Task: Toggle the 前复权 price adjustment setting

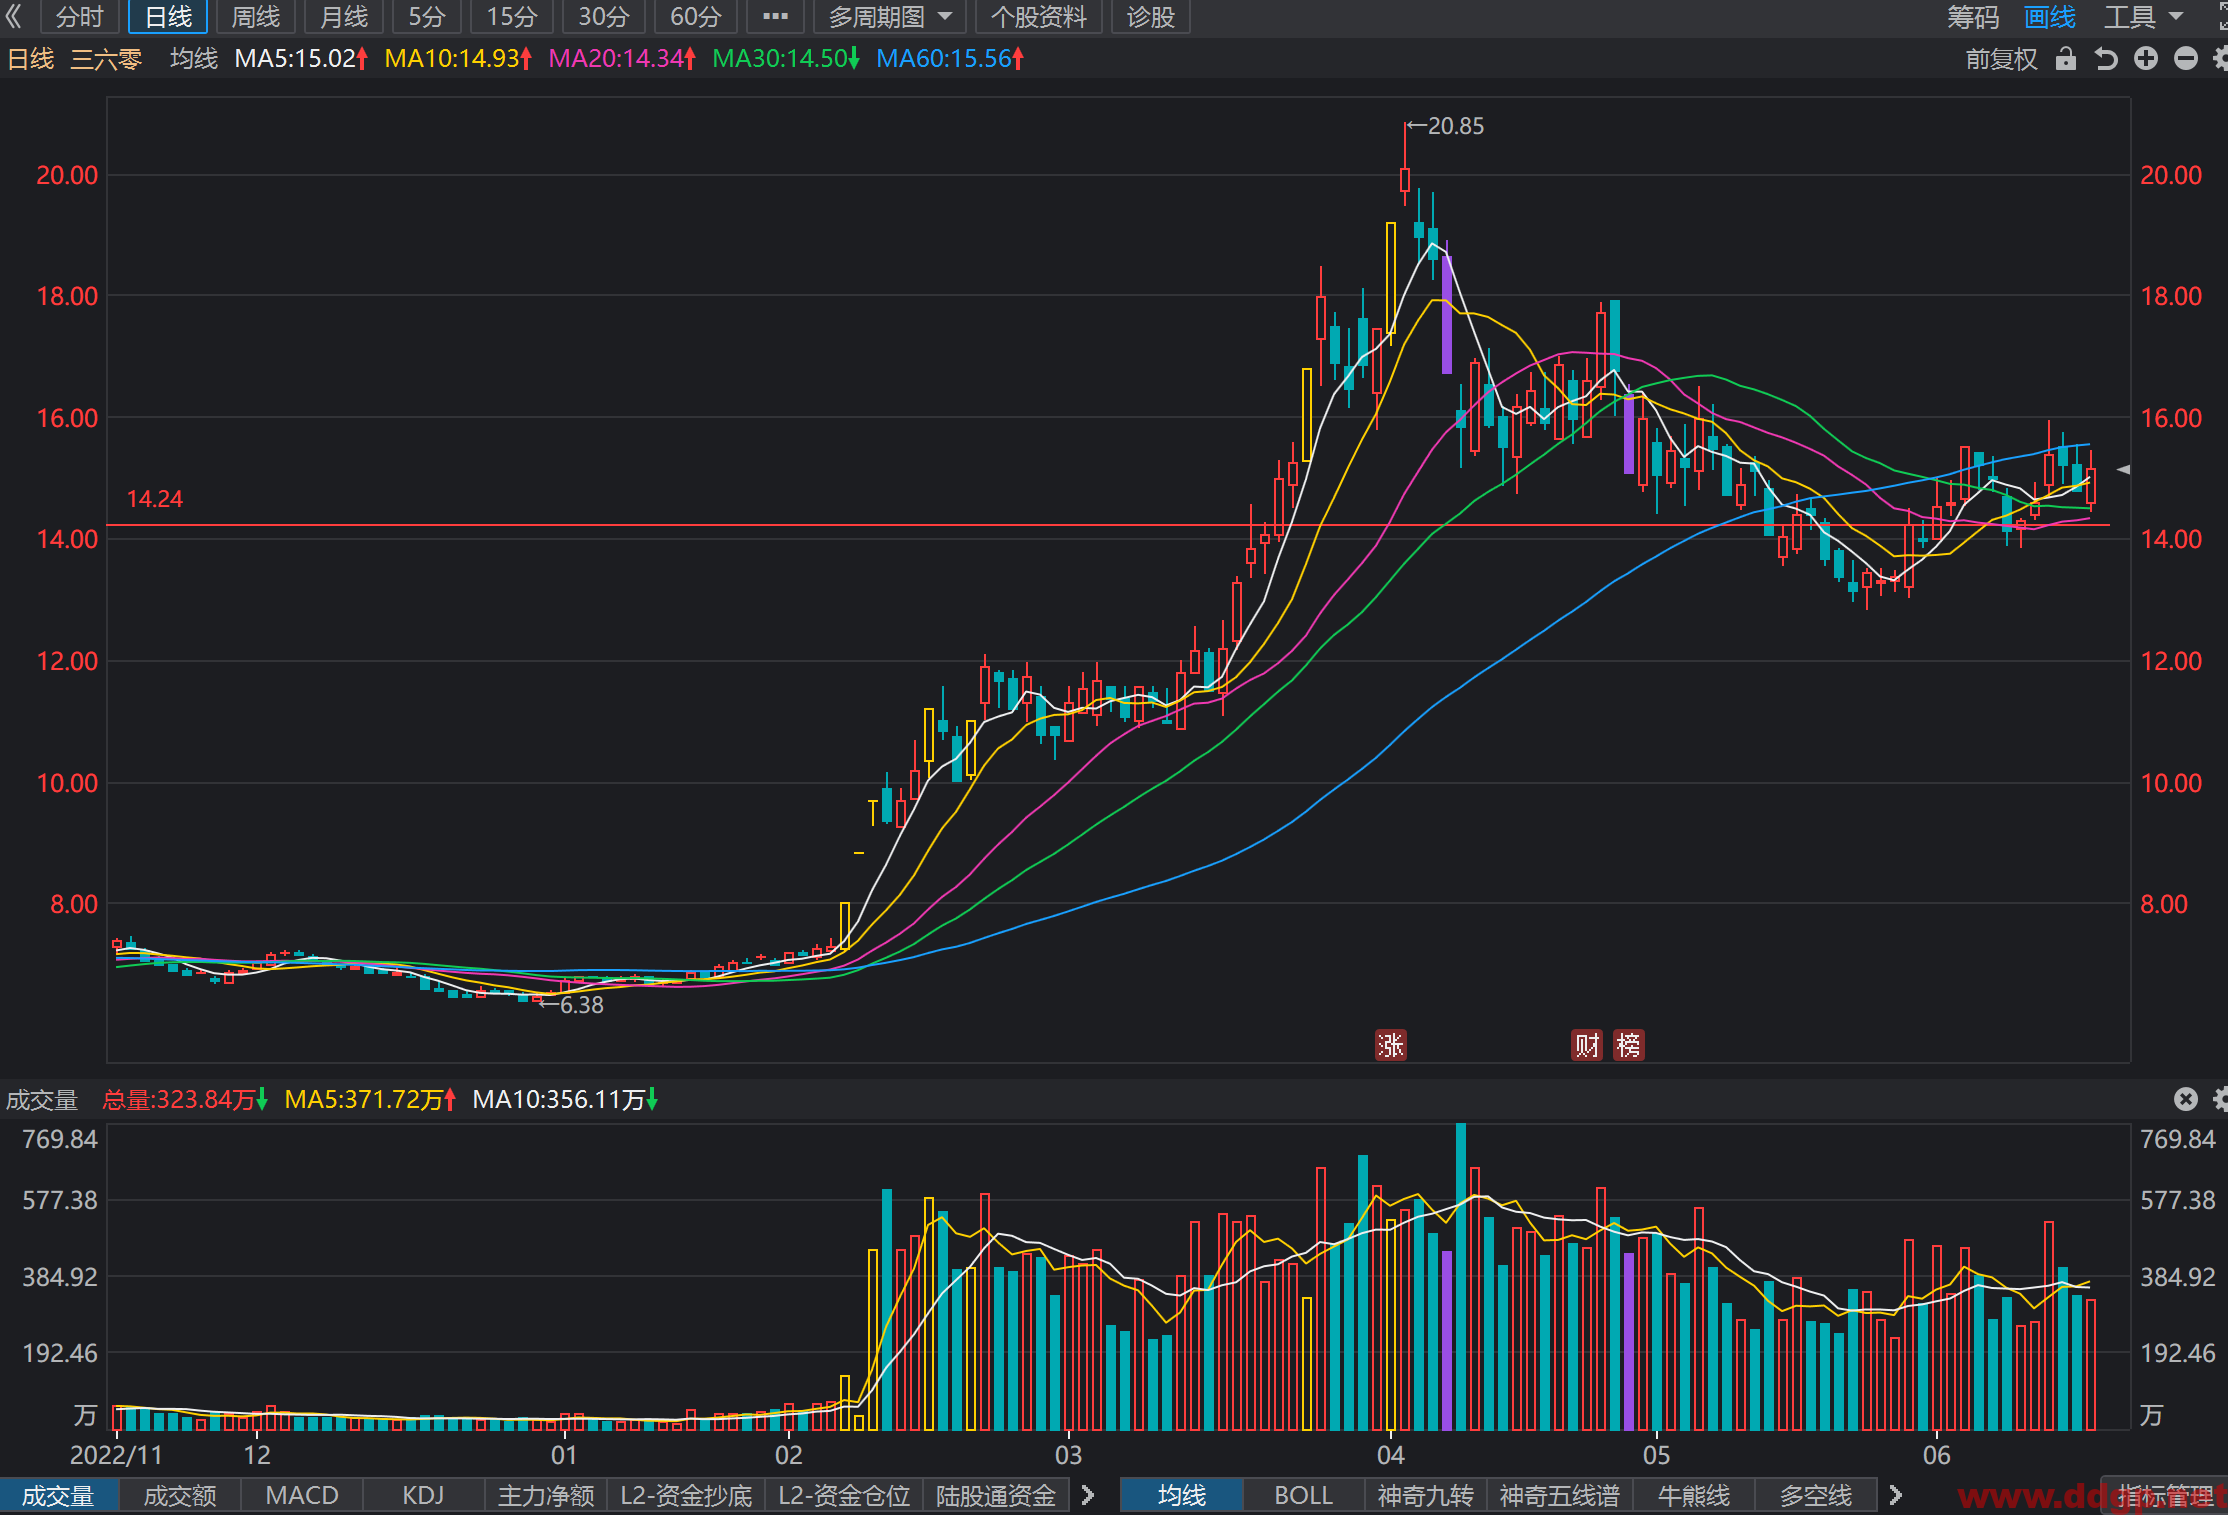Action: pyautogui.click(x=2001, y=59)
